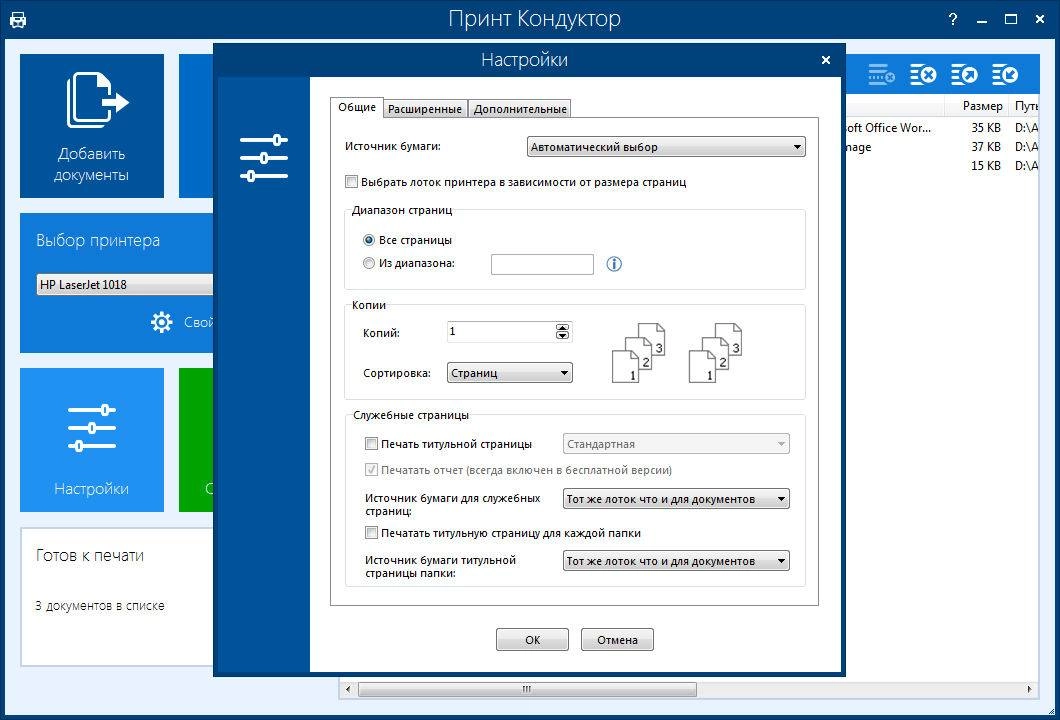Click the Добавить документы label
The height and width of the screenshot is (720, 1060).
91,164
